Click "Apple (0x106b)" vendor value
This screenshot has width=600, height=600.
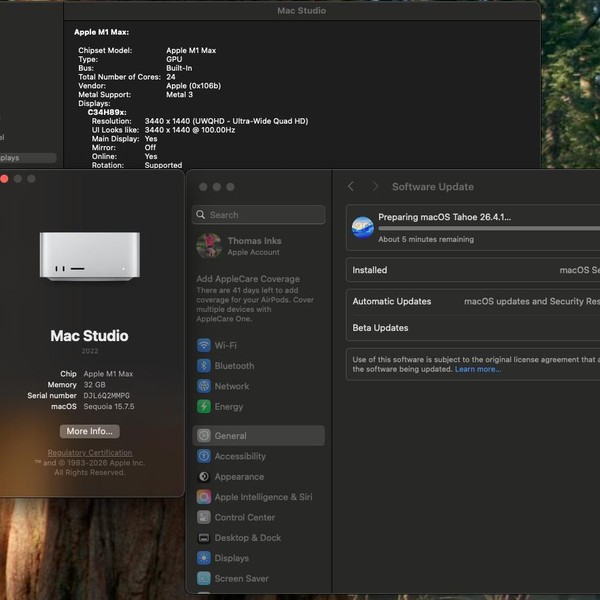point(193,86)
